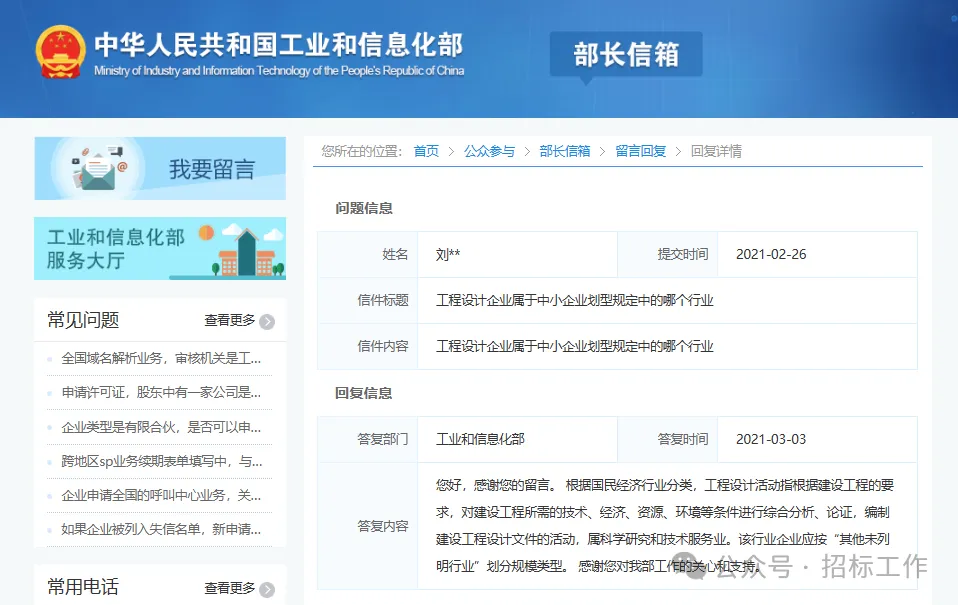The image size is (958, 605).
Task: Click the submit date 2021-02-26
Action: [771, 254]
